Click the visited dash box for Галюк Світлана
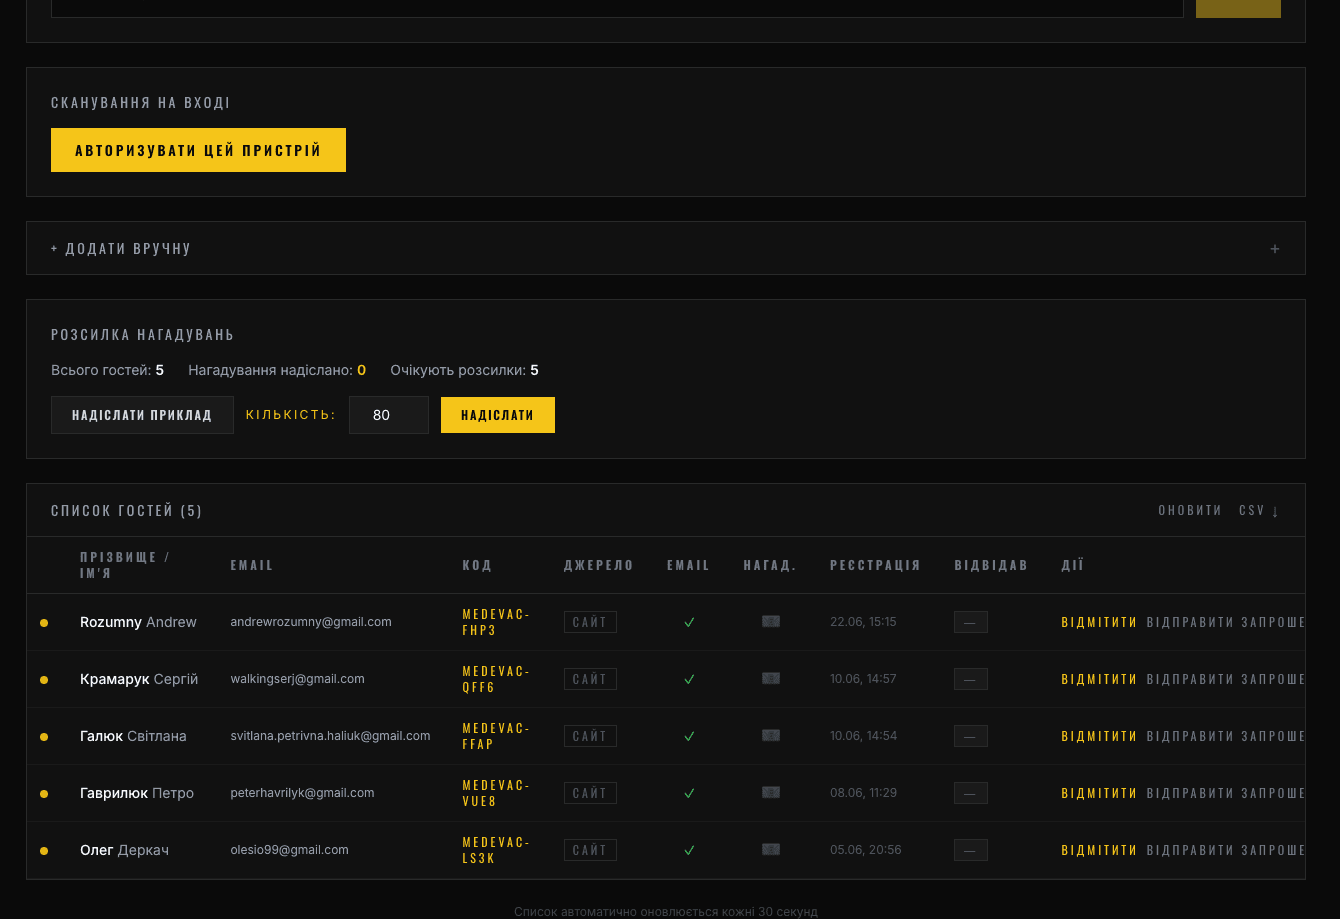This screenshot has height=919, width=1340. [x=971, y=736]
